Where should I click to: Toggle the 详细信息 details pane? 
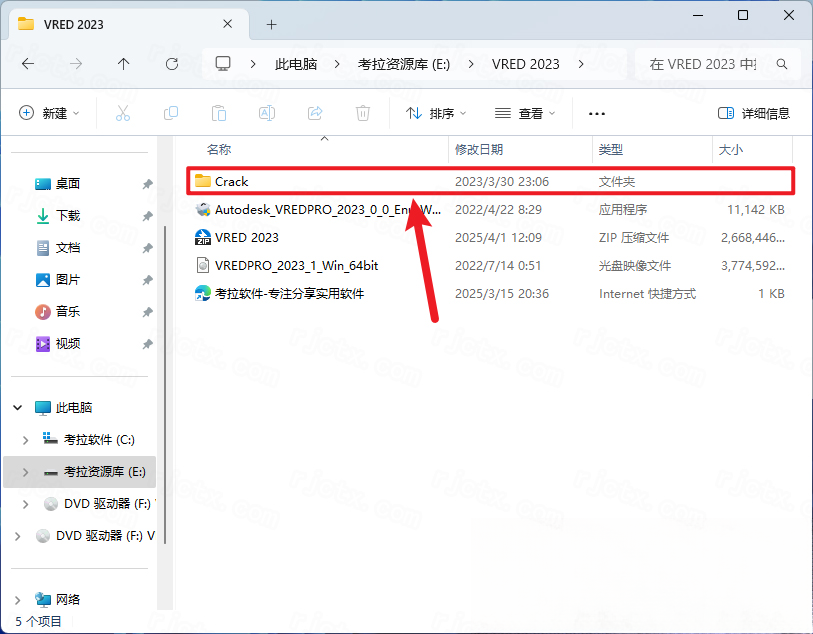click(753, 113)
